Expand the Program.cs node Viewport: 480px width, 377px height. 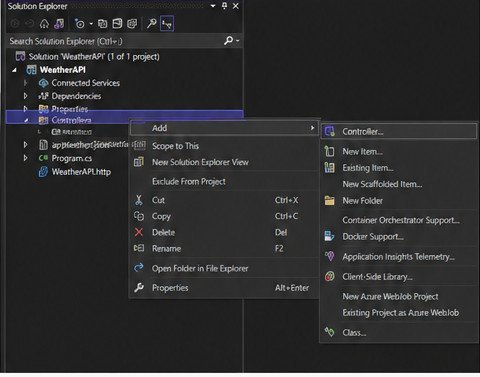click(x=25, y=158)
